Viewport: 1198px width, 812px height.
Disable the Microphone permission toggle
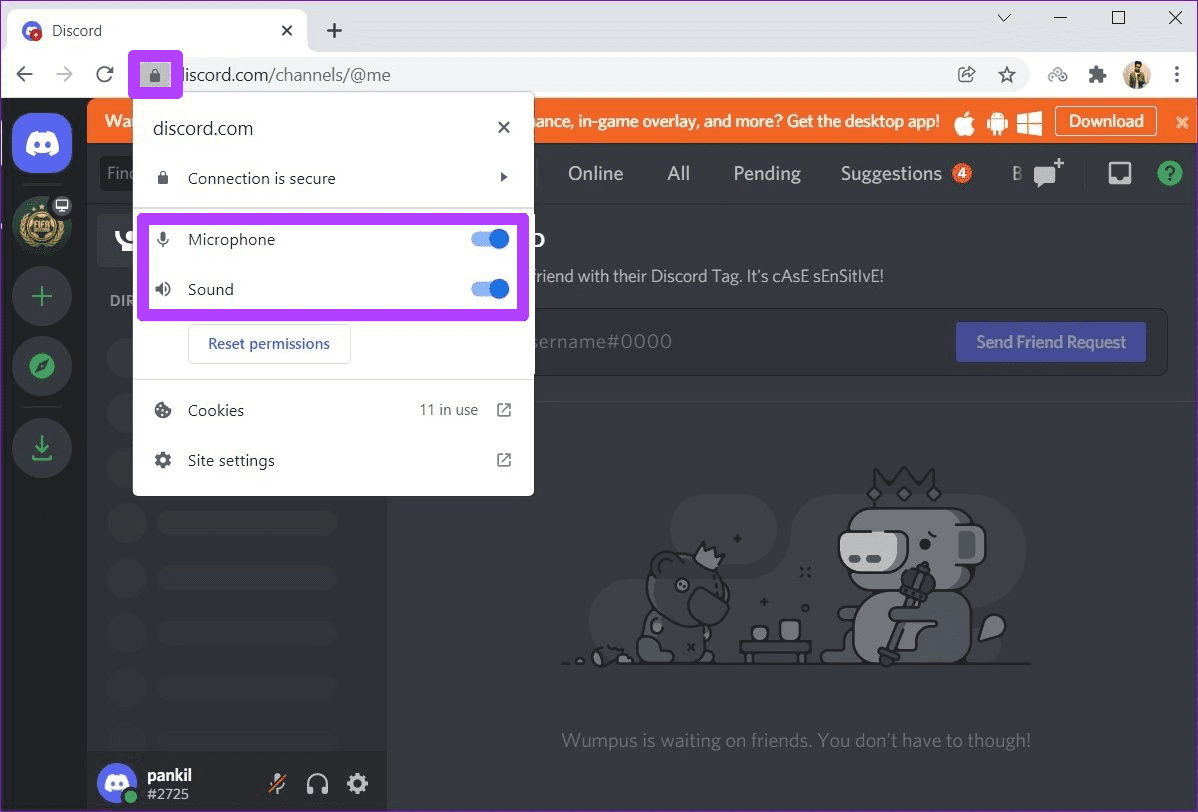[489, 239]
